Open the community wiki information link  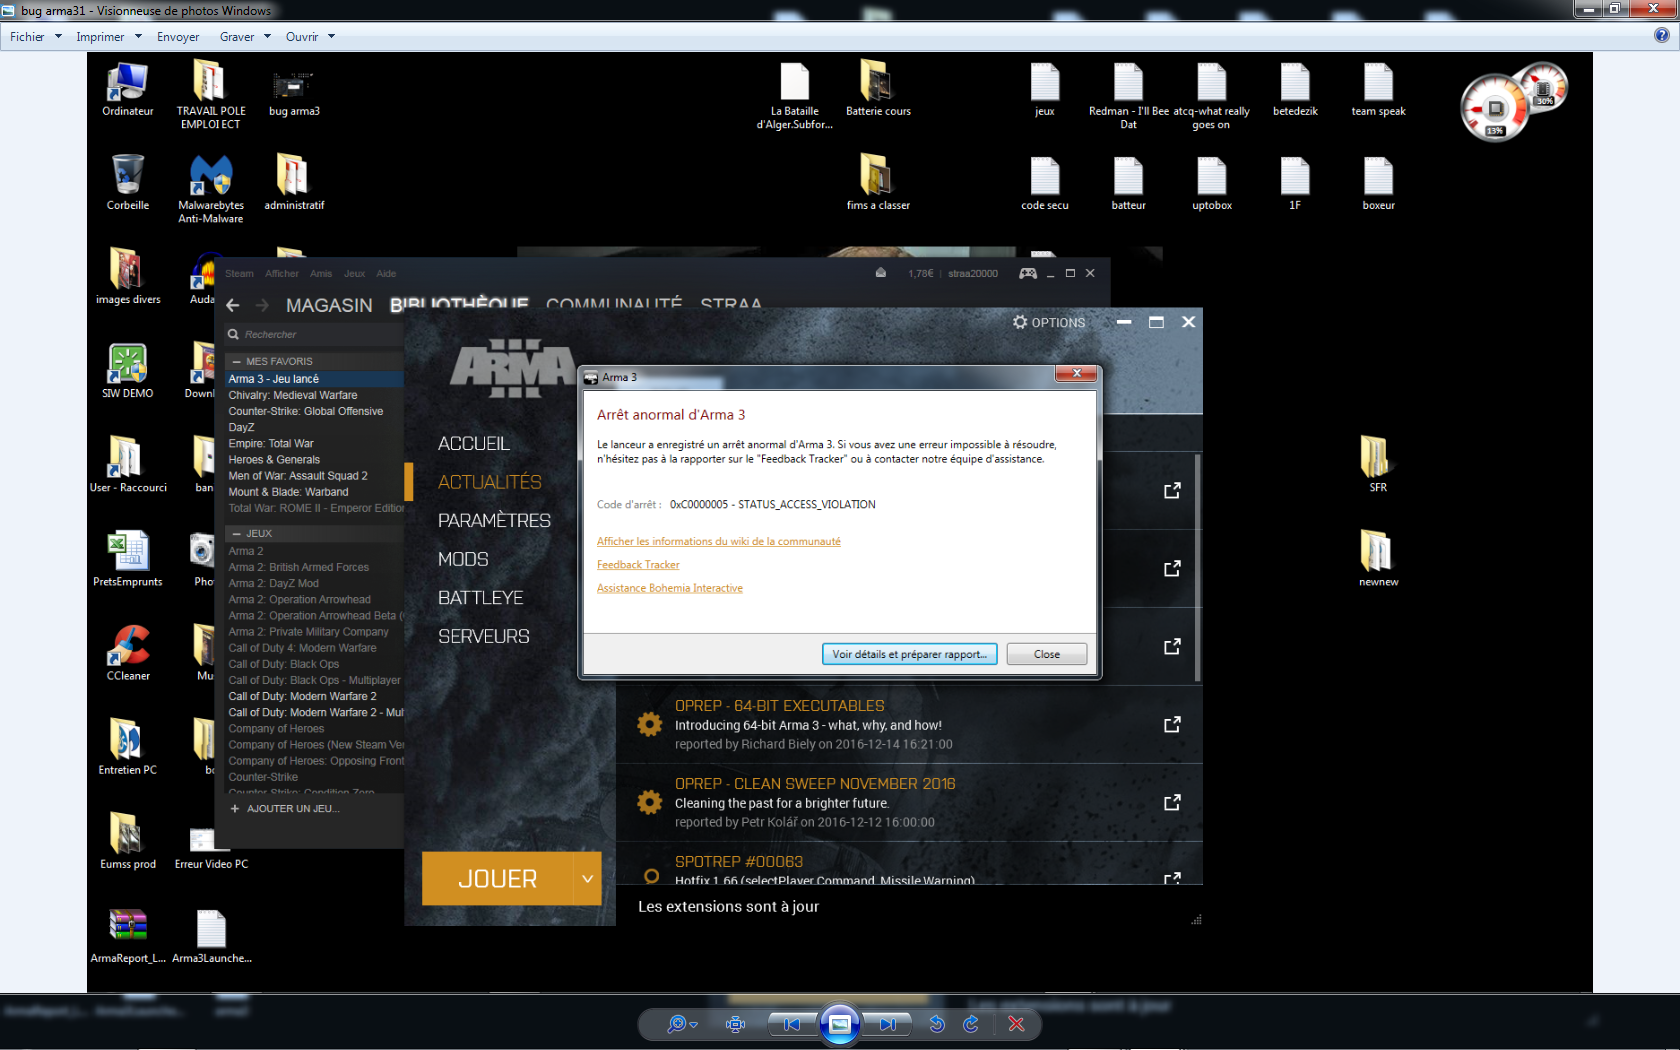click(719, 542)
